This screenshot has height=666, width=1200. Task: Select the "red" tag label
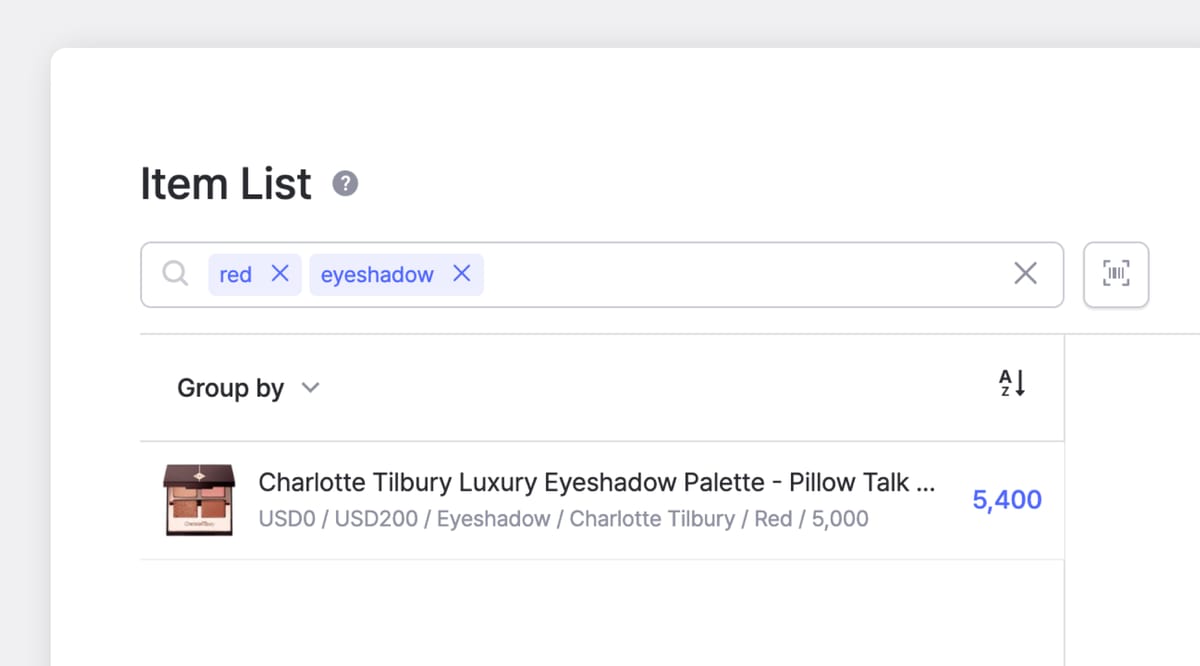pyautogui.click(x=235, y=275)
